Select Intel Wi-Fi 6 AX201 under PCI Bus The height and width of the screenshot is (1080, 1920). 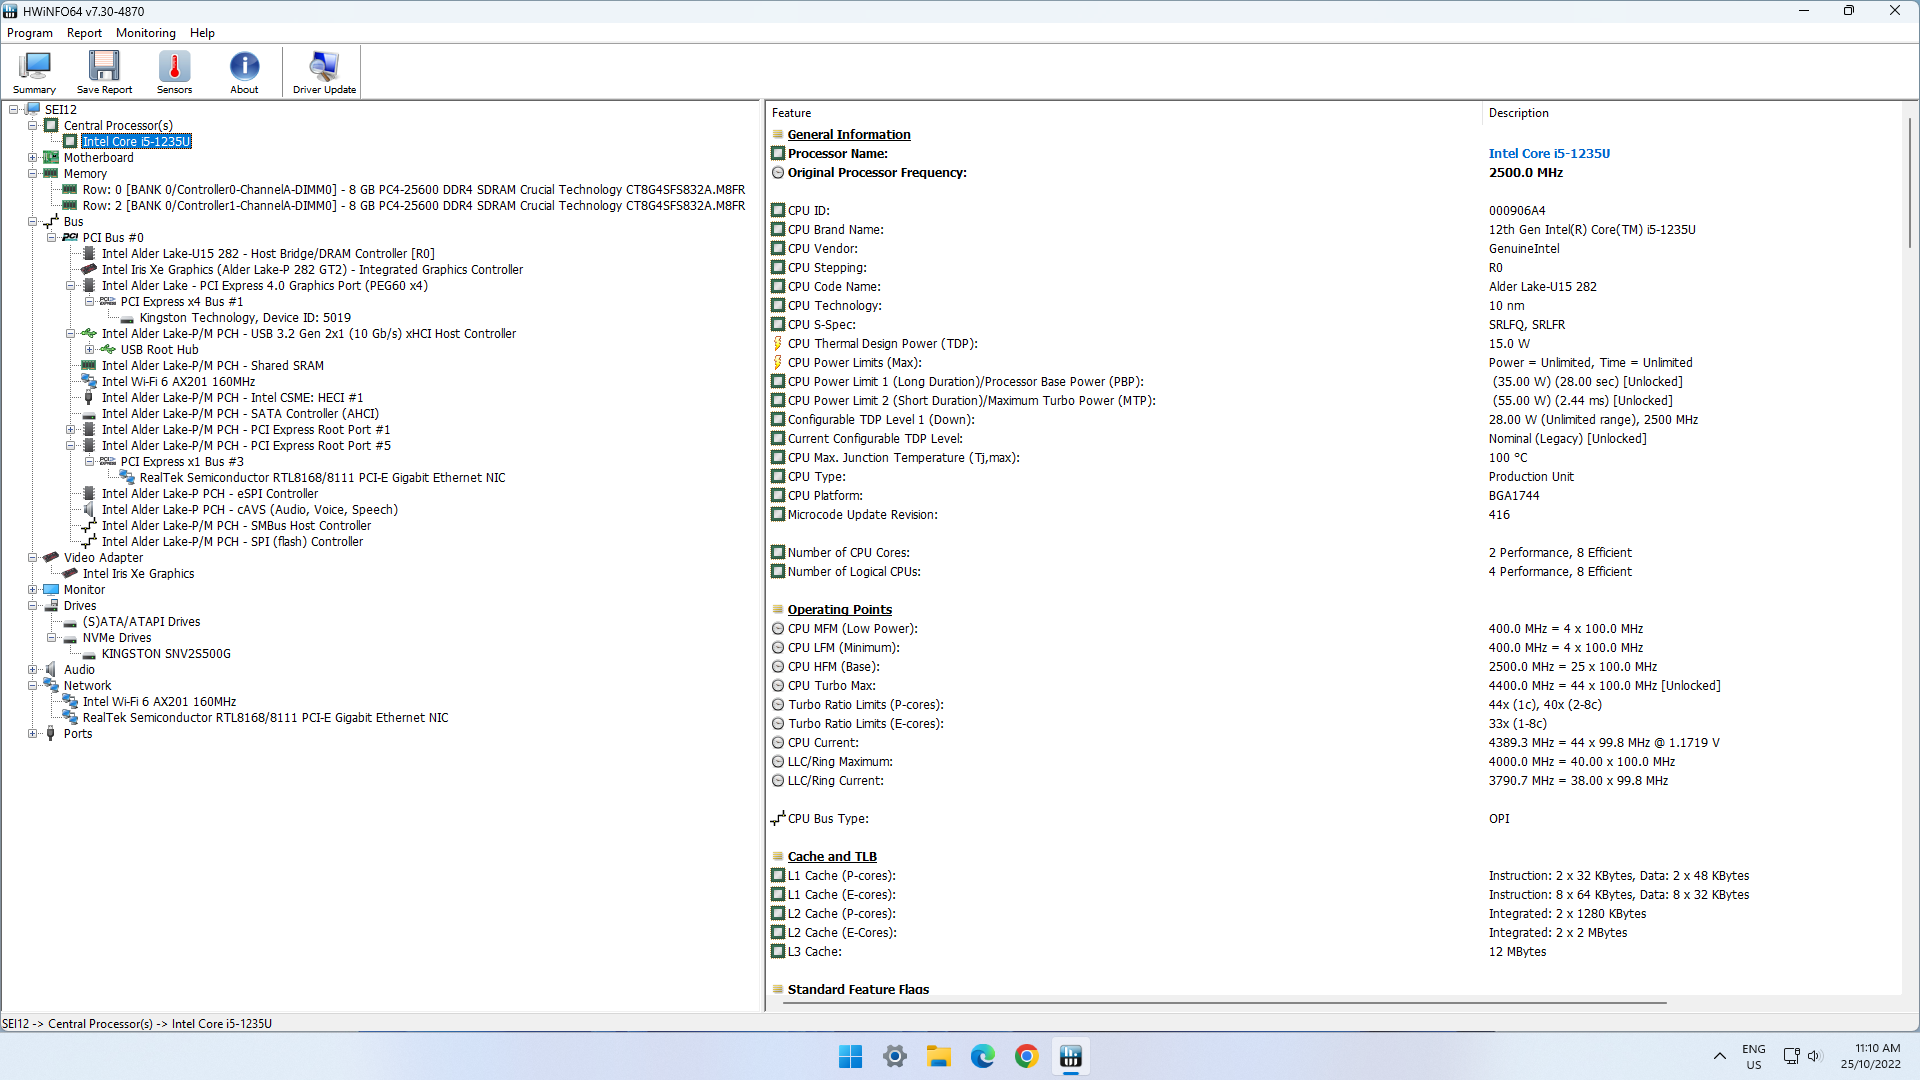(178, 382)
